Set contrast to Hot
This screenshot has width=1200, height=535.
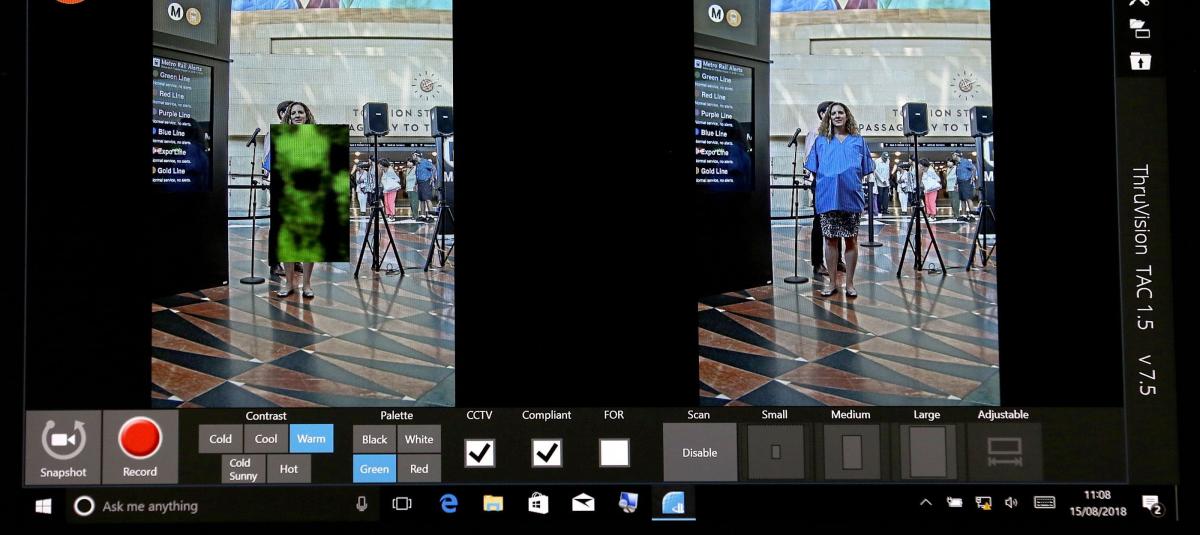(x=289, y=469)
